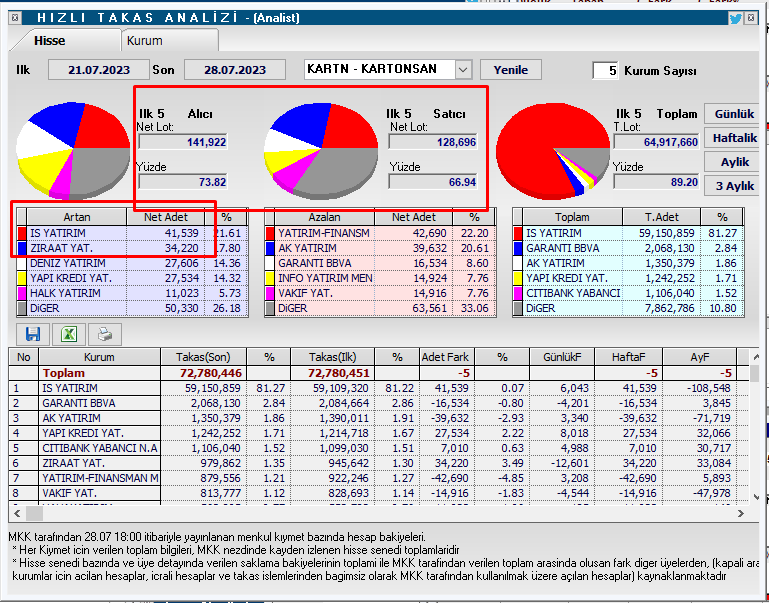Share via the Twitter bird icon
The width and height of the screenshot is (769, 603).
coord(735,19)
